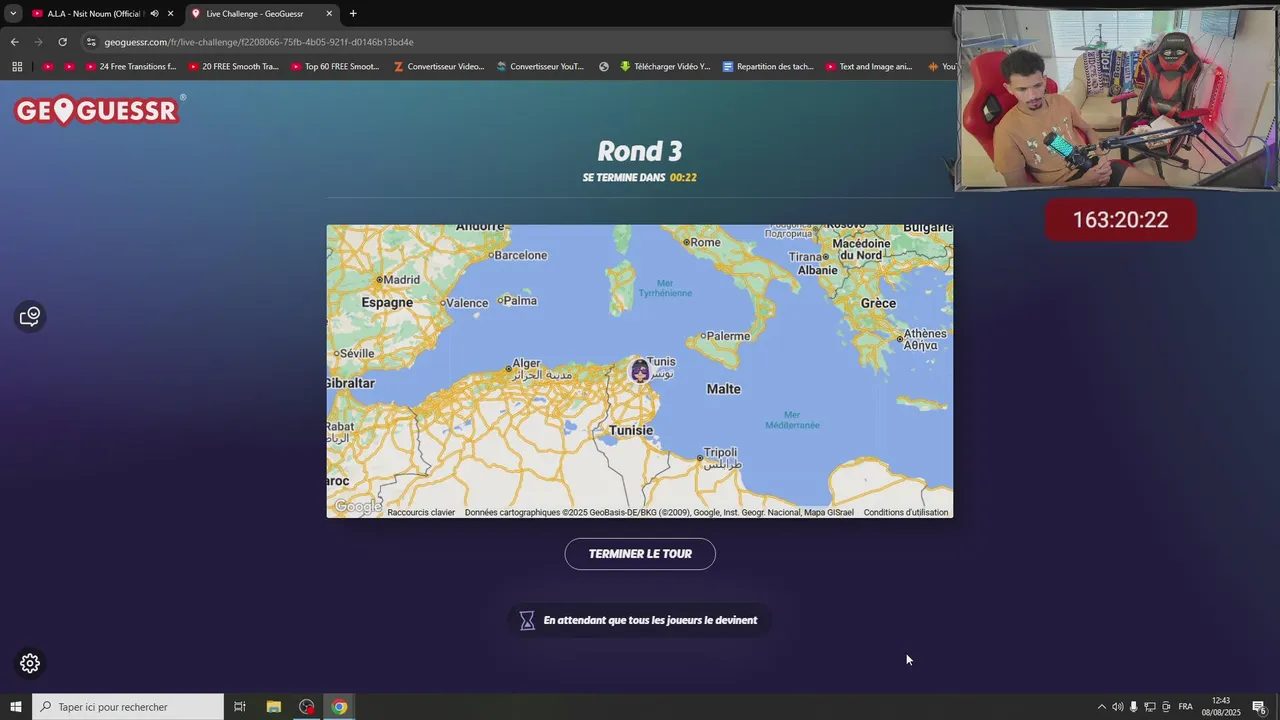This screenshot has height=720, width=1280.
Task: Click the Séville label on the map
Action: 357,353
